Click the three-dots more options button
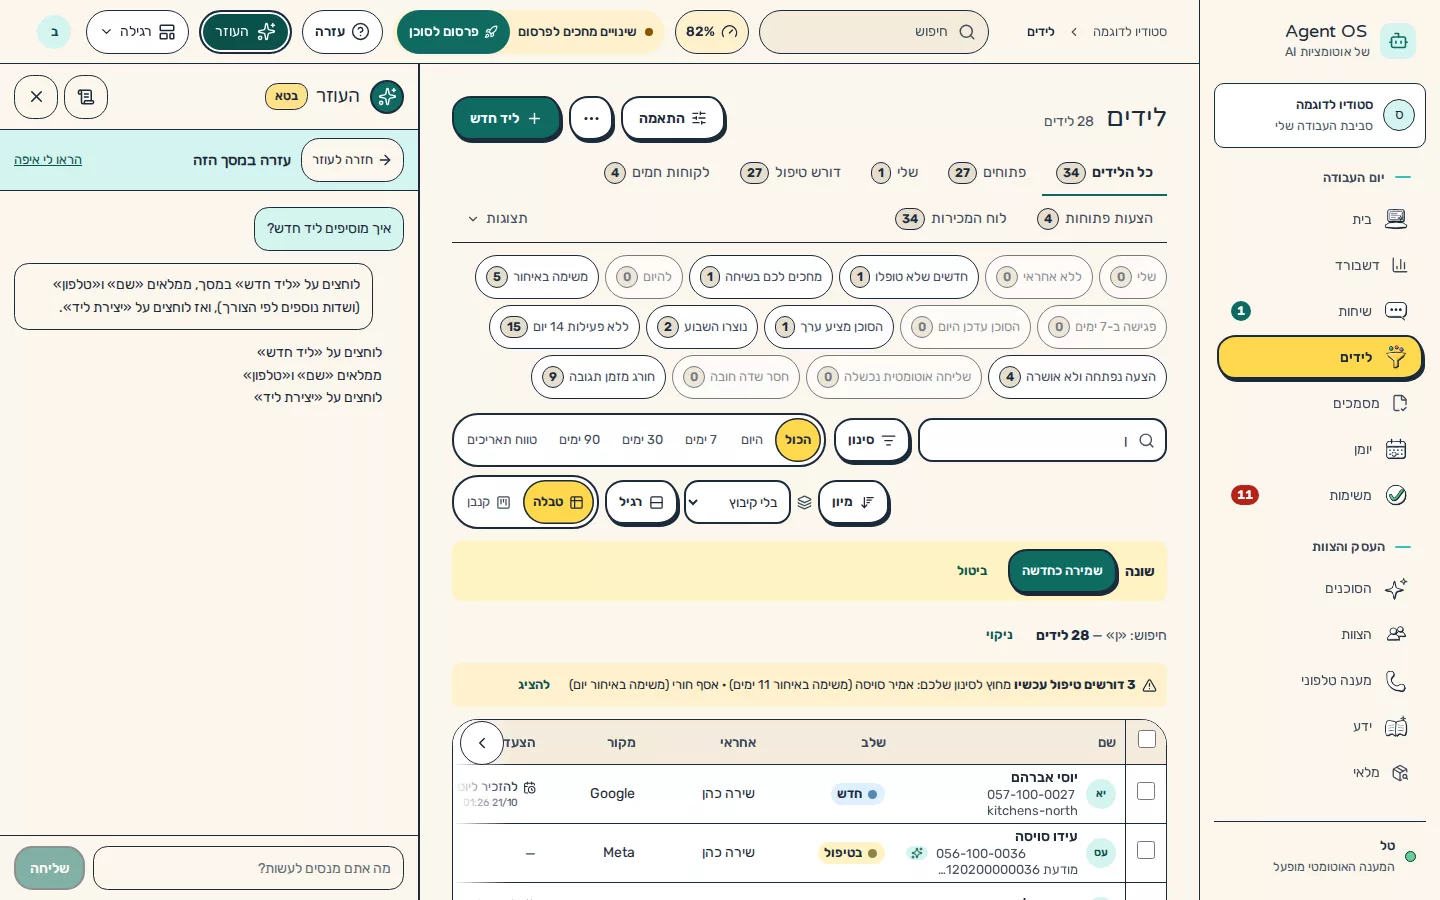This screenshot has width=1440, height=900. [x=591, y=118]
